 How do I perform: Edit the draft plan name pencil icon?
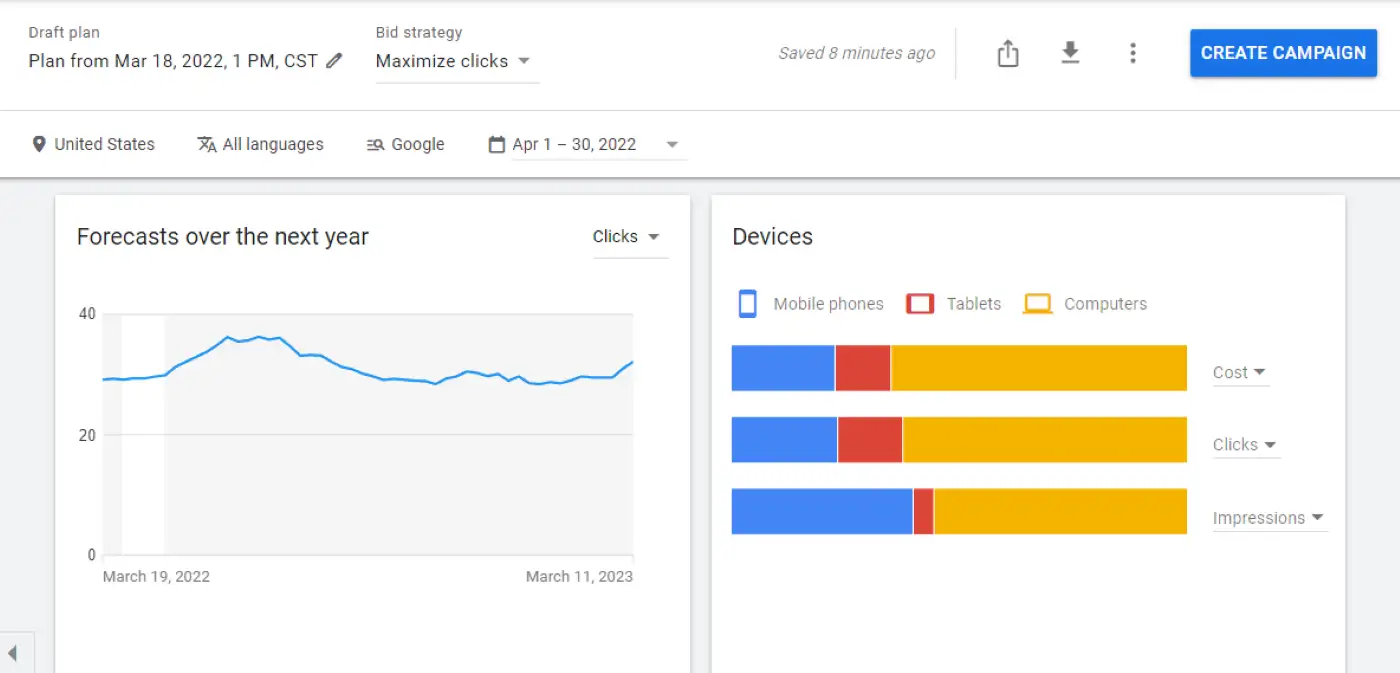(x=335, y=61)
